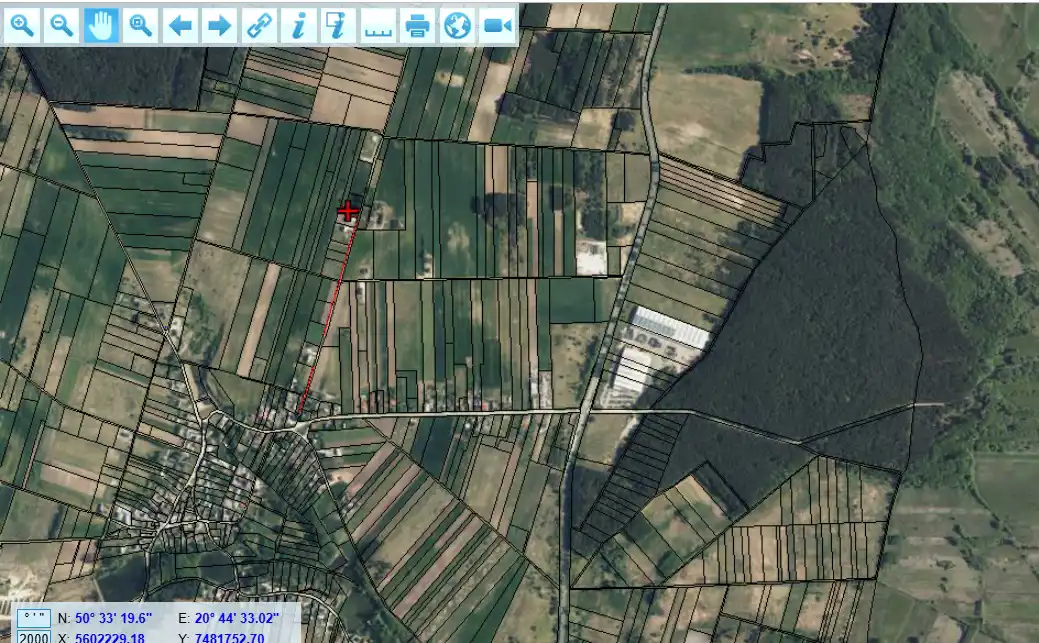Image resolution: width=1039 pixels, height=643 pixels.
Task: Toggle the 2000 coordinate system button
Action: click(34, 637)
